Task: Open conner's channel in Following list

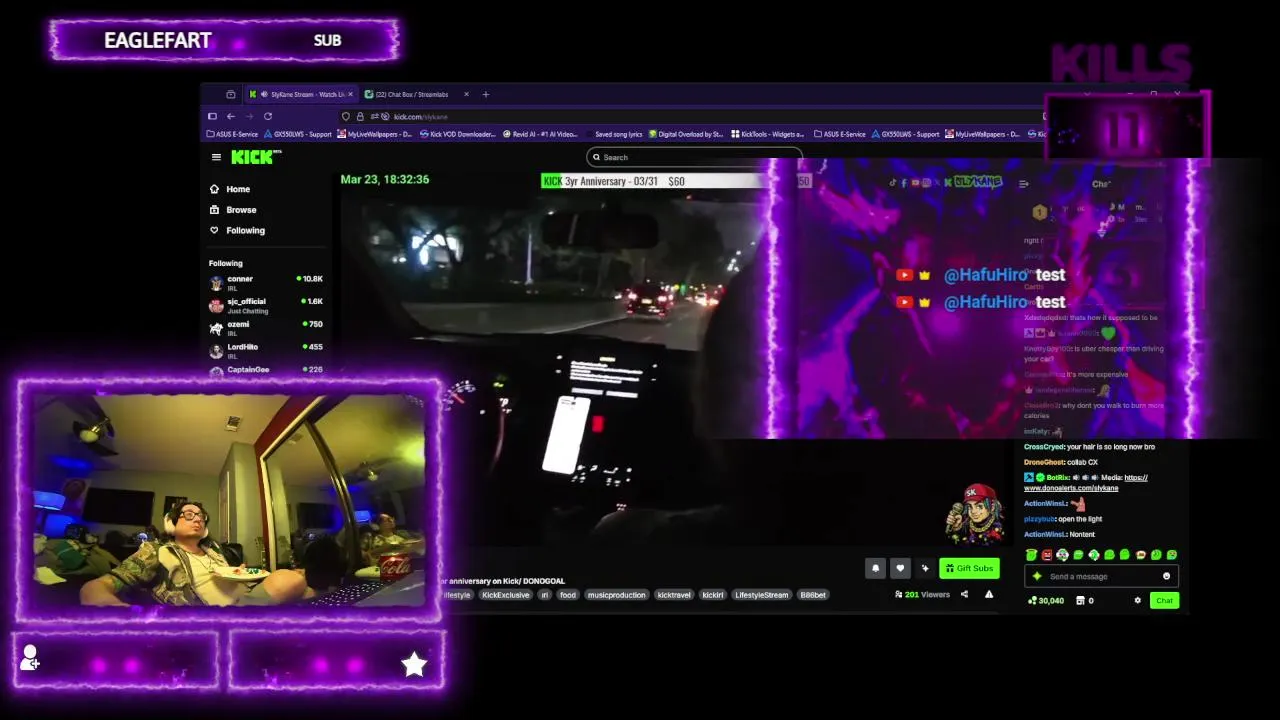Action: pyautogui.click(x=266, y=282)
